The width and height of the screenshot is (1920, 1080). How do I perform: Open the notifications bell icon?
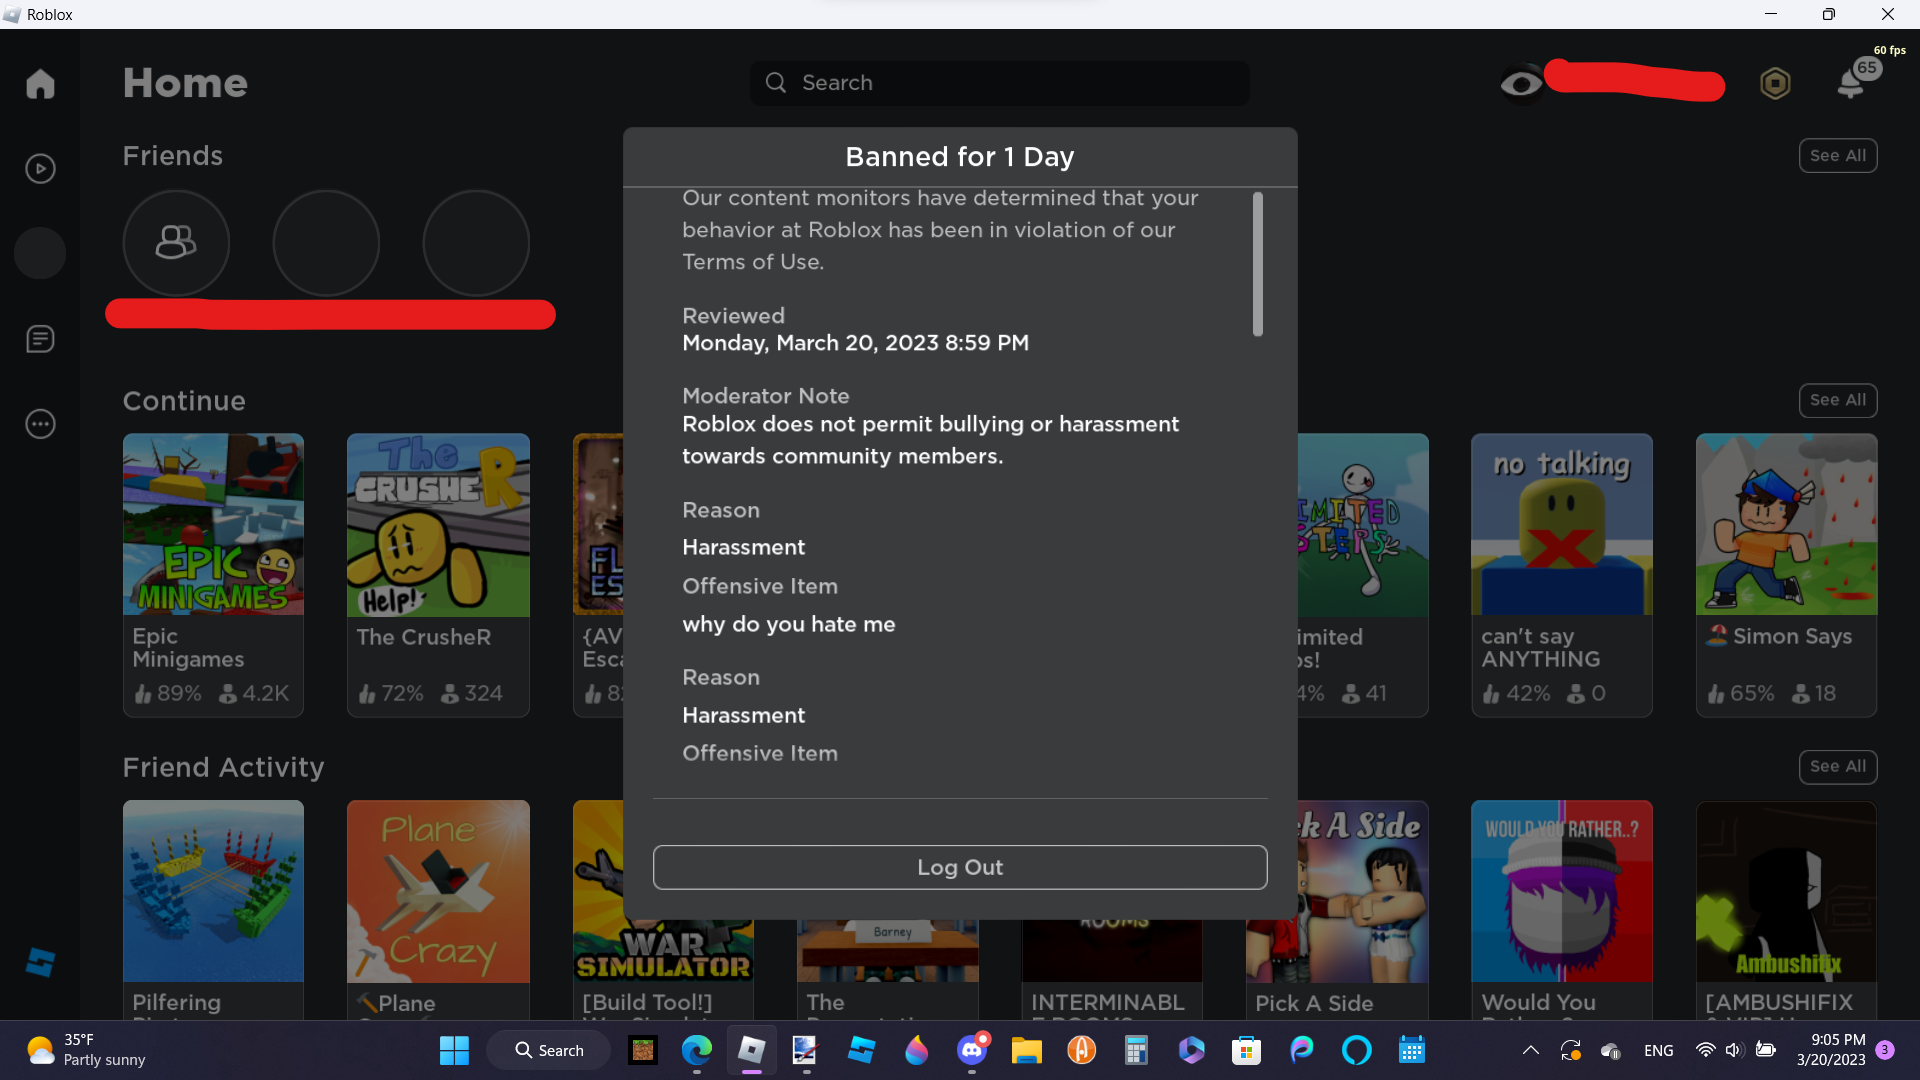pos(1851,84)
